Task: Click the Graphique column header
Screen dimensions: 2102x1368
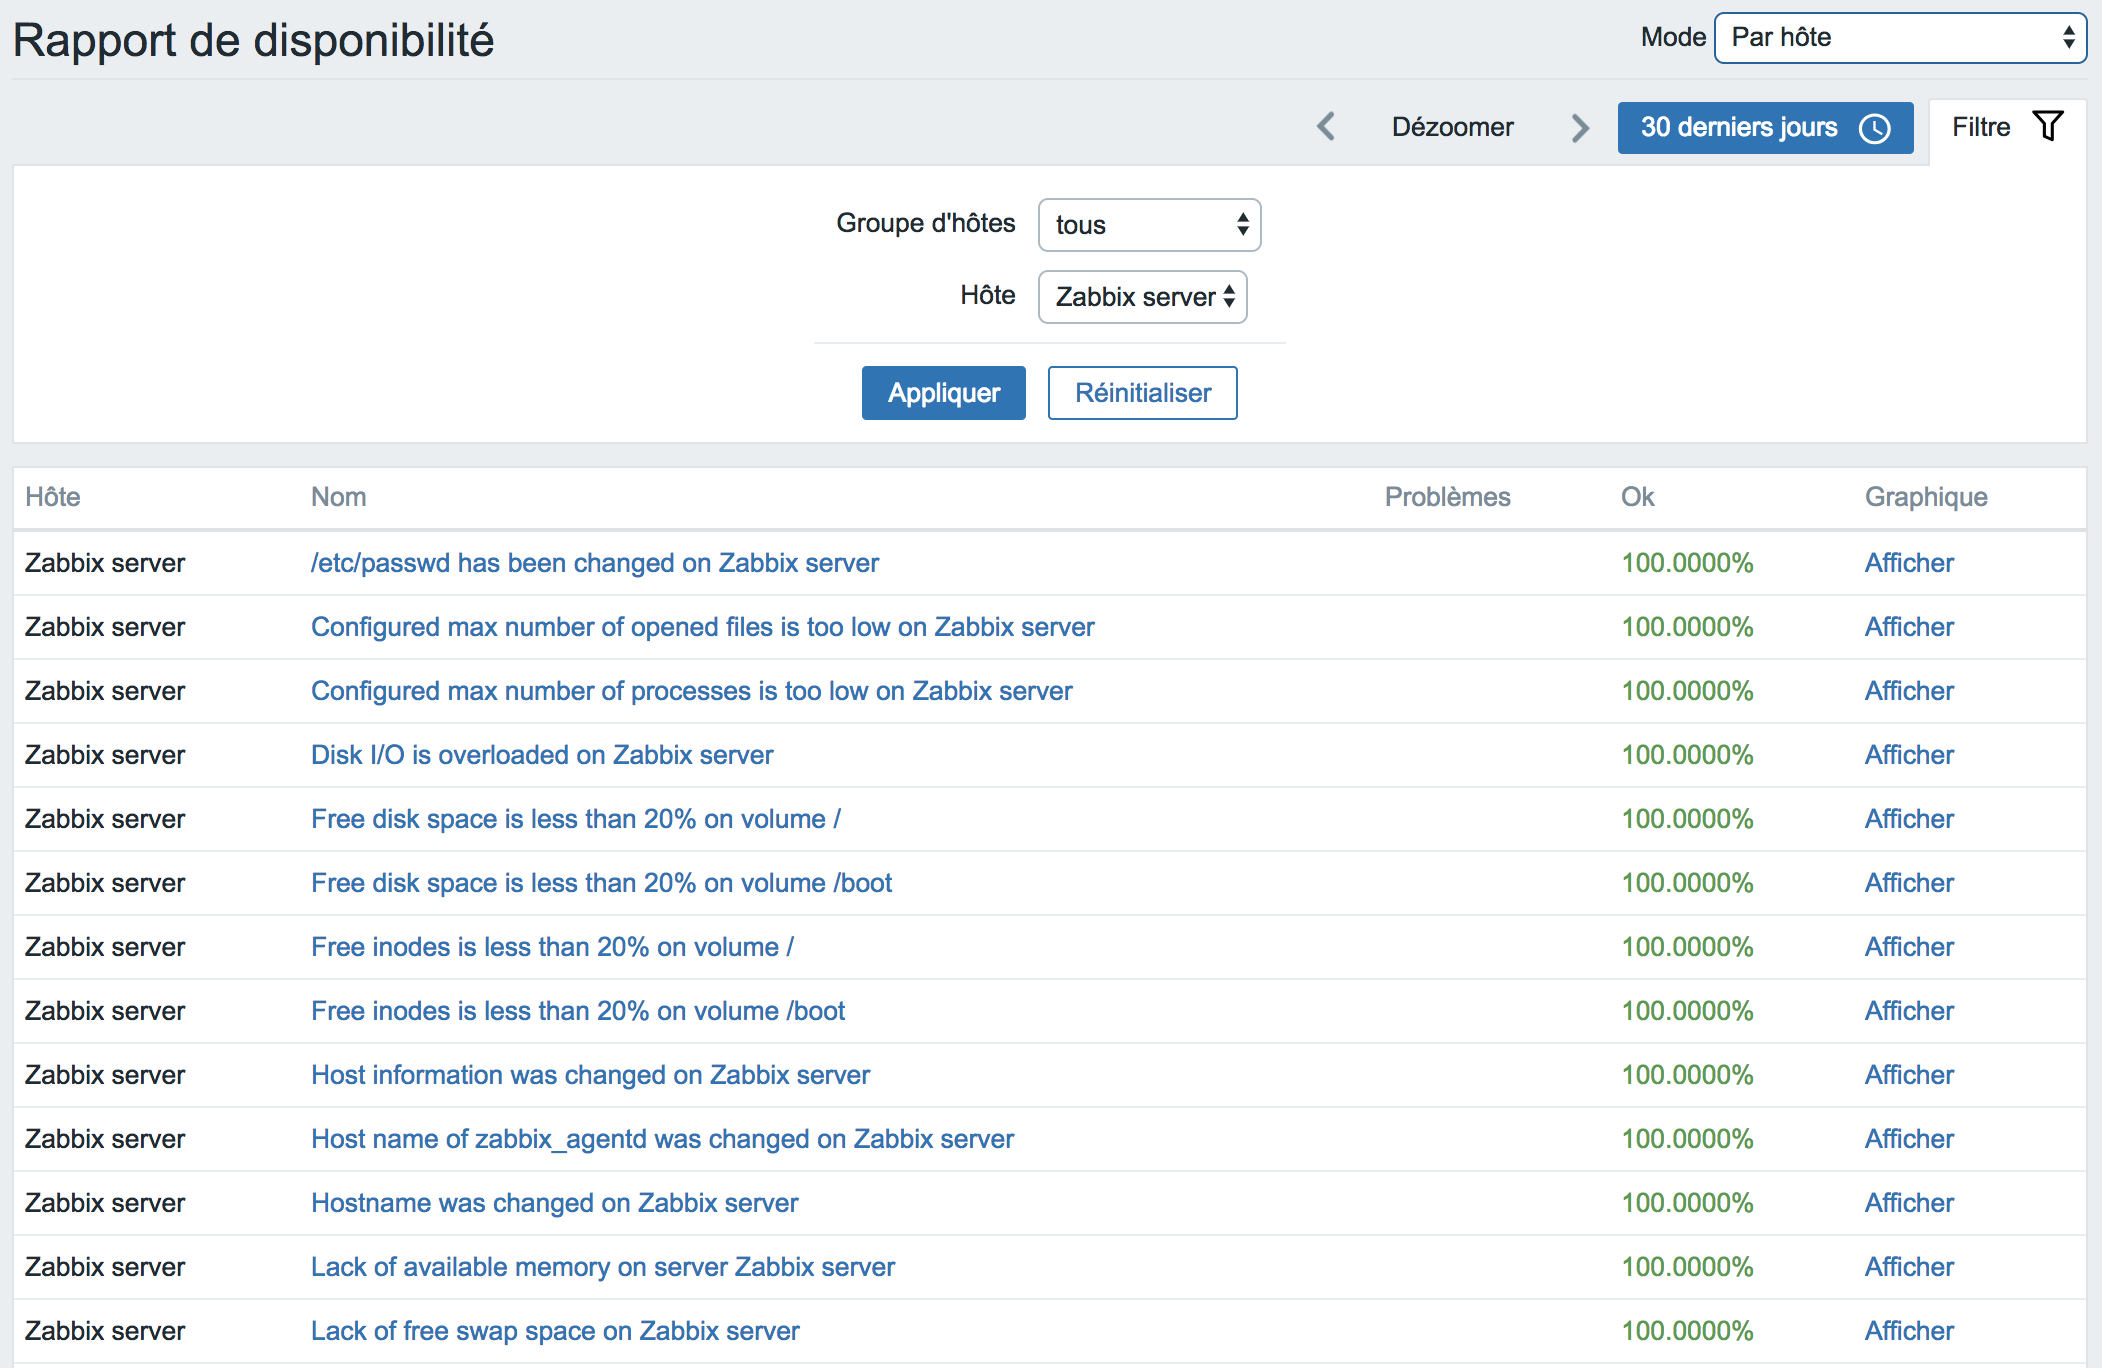Action: (x=1926, y=497)
